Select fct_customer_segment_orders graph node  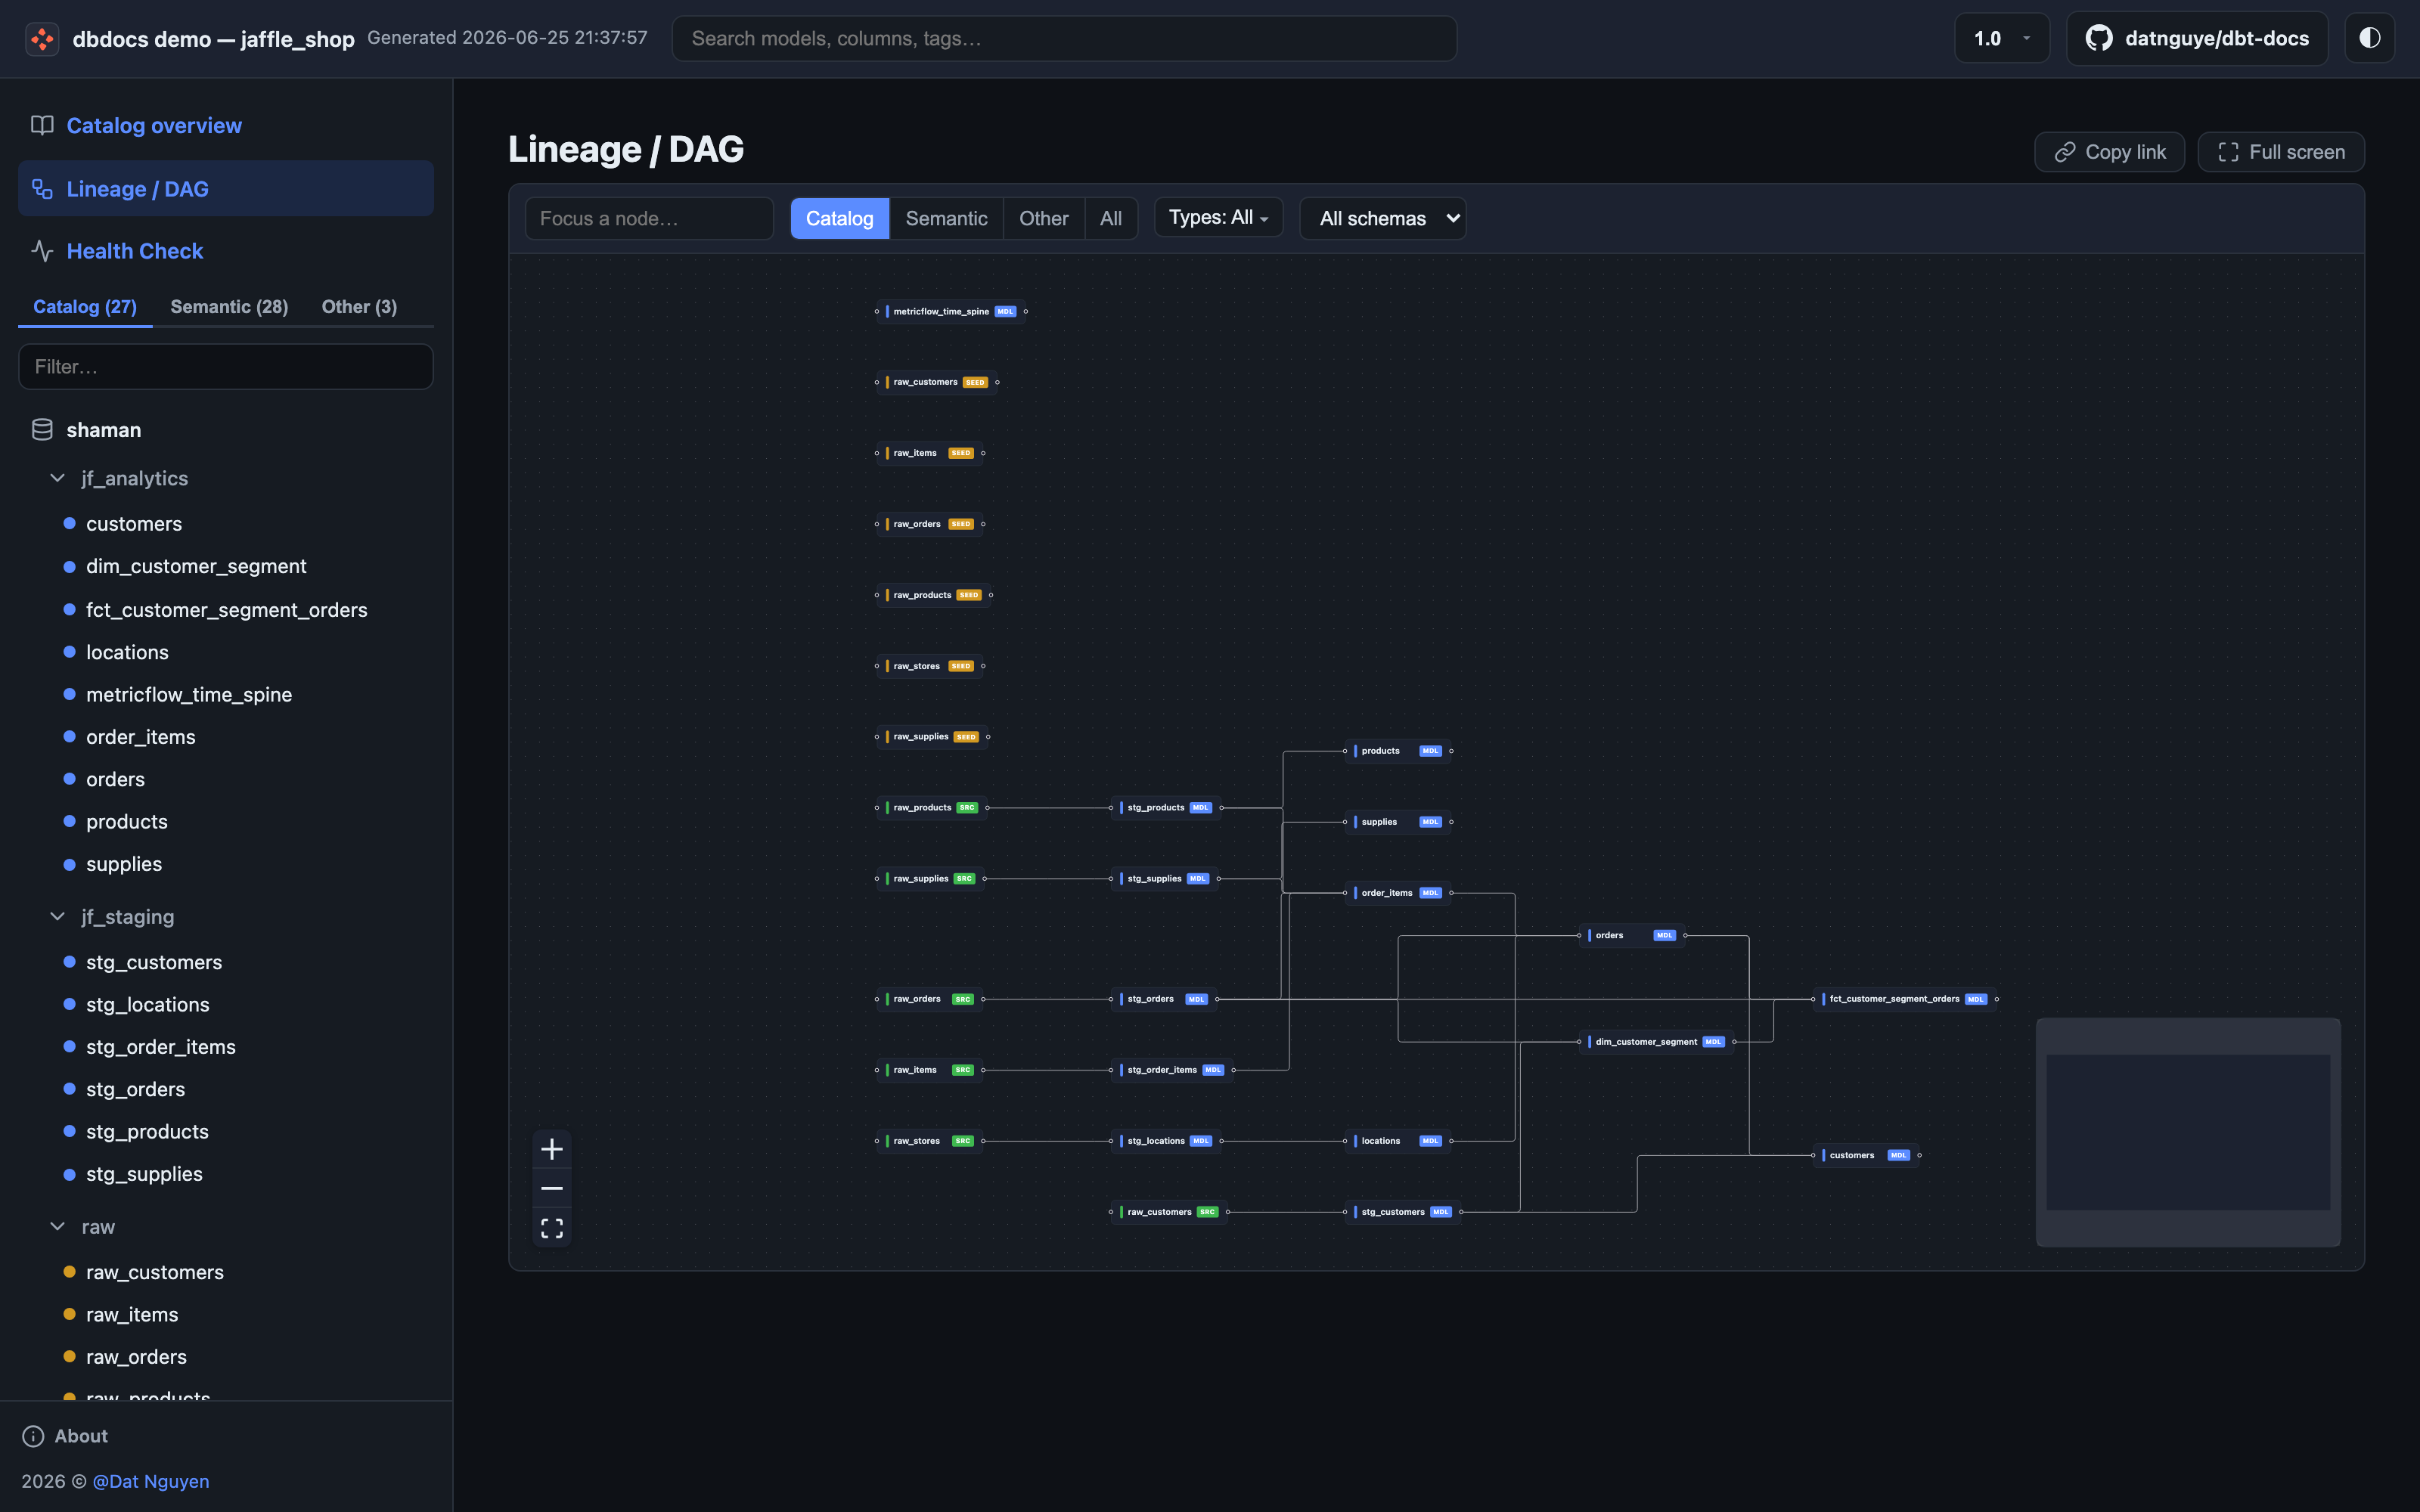click(x=1905, y=999)
